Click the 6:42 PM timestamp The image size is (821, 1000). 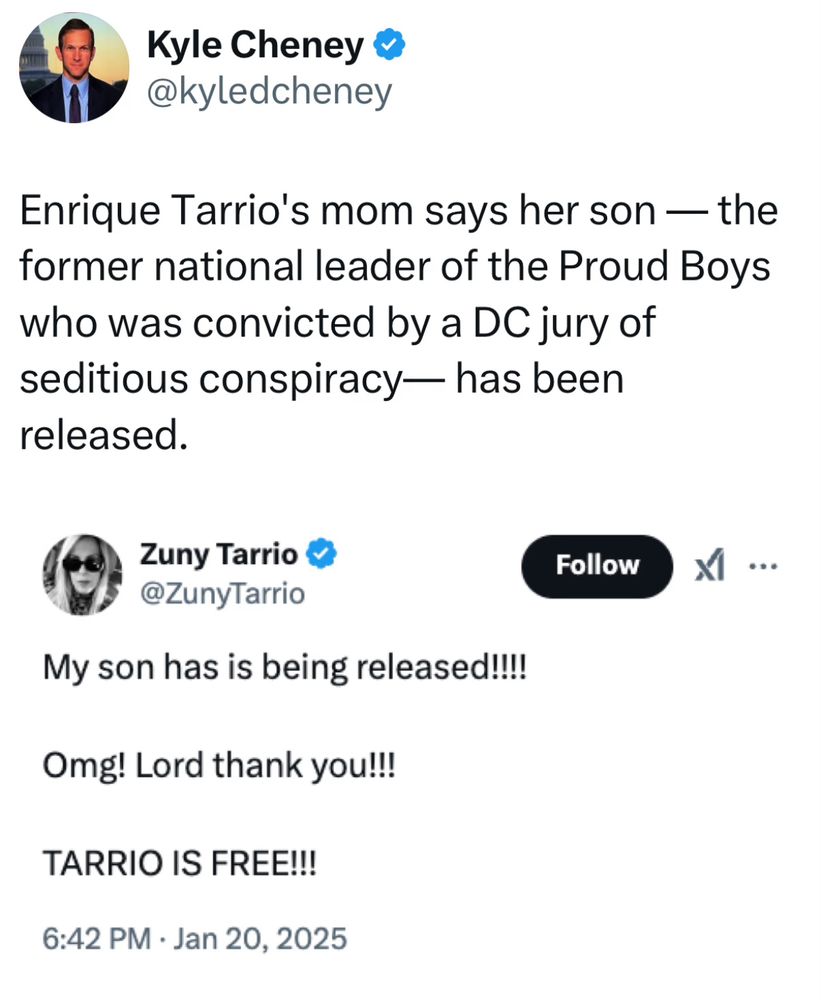(96, 939)
